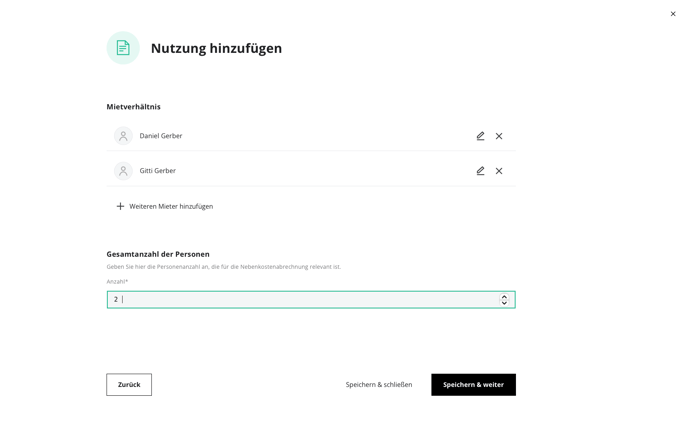This screenshot has height=433, width=685.
Task: Select the name Gitti Gerber
Action: pyautogui.click(x=158, y=171)
